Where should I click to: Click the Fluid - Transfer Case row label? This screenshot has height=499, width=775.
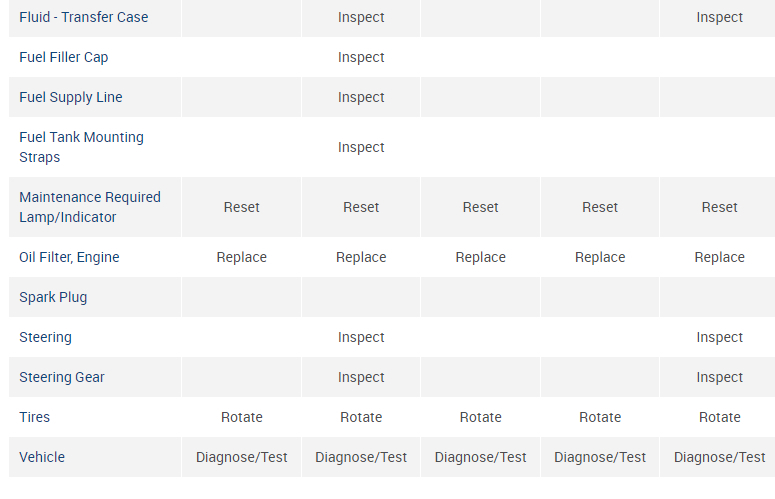click(84, 17)
